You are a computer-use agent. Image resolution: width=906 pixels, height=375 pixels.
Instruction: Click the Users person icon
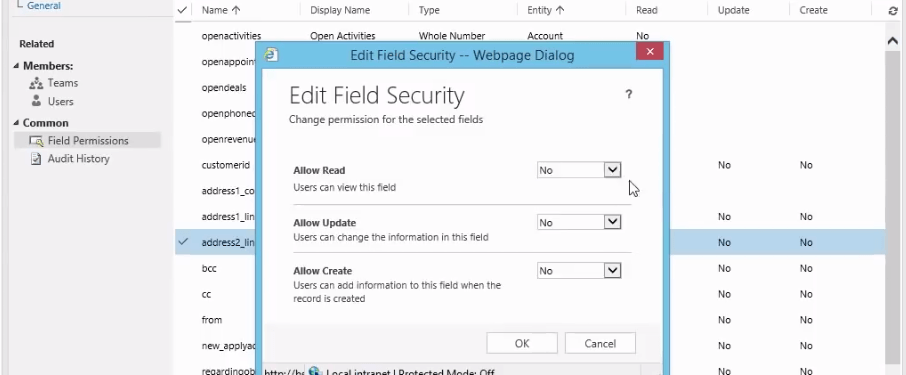[x=36, y=101]
